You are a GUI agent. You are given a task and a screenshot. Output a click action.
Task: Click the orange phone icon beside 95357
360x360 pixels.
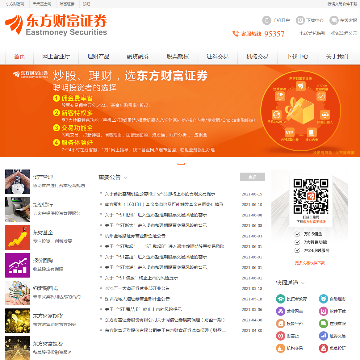236,34
